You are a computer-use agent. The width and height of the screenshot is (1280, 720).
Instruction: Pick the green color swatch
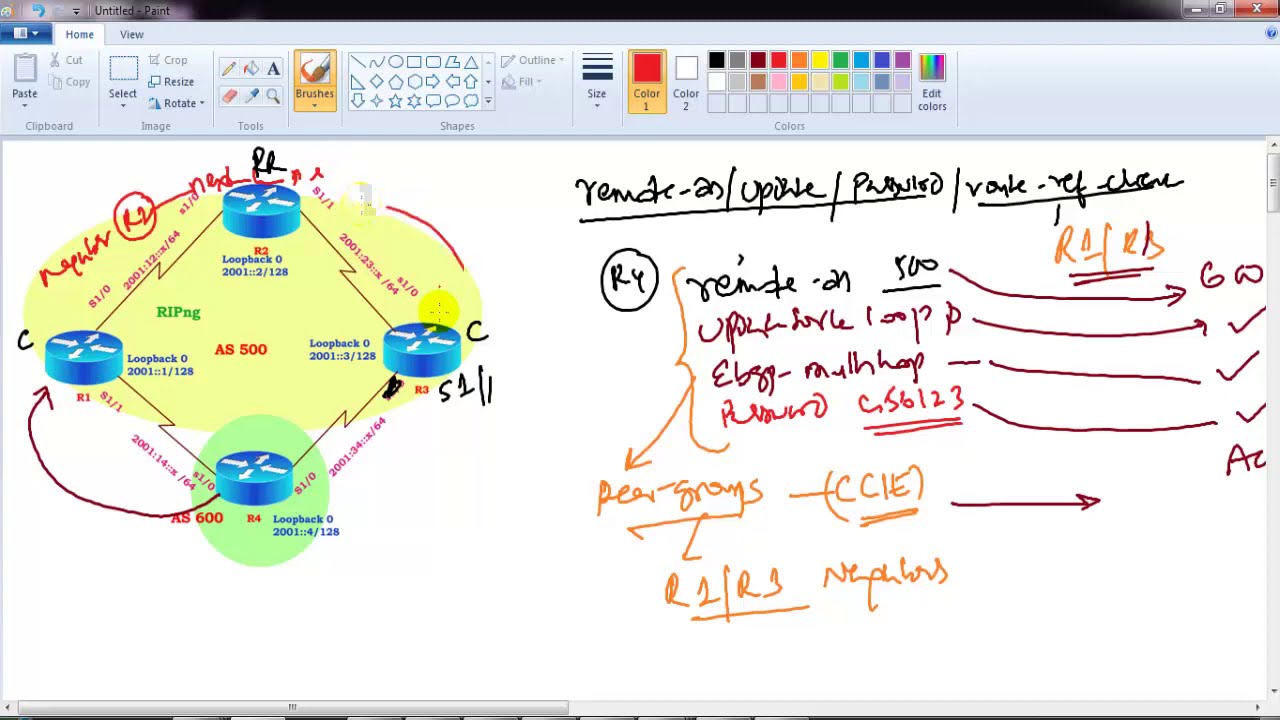pyautogui.click(x=841, y=61)
